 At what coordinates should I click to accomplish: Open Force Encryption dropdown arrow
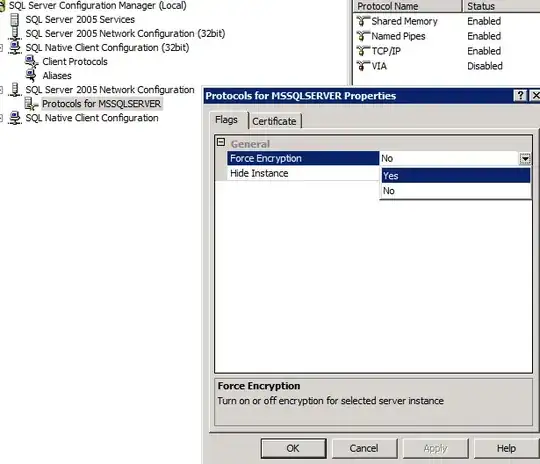525,158
